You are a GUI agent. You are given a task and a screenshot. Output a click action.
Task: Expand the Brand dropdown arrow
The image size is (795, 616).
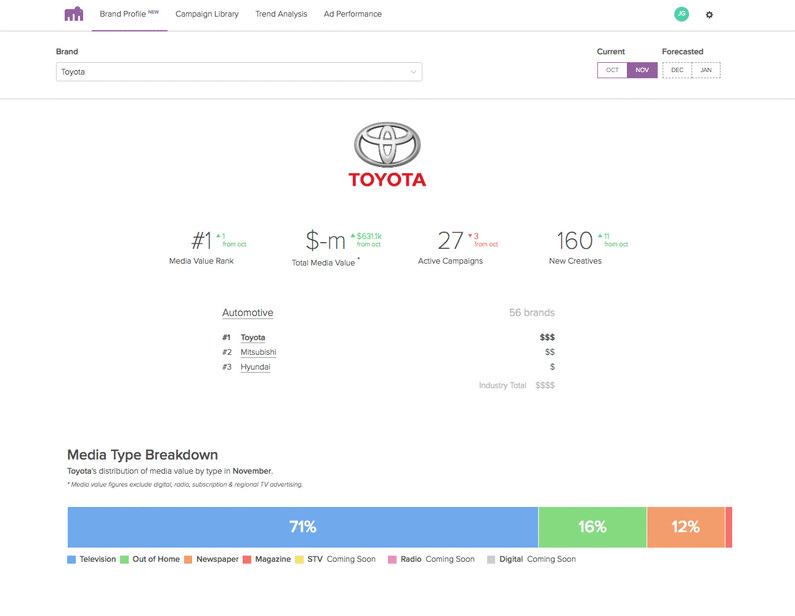(413, 72)
